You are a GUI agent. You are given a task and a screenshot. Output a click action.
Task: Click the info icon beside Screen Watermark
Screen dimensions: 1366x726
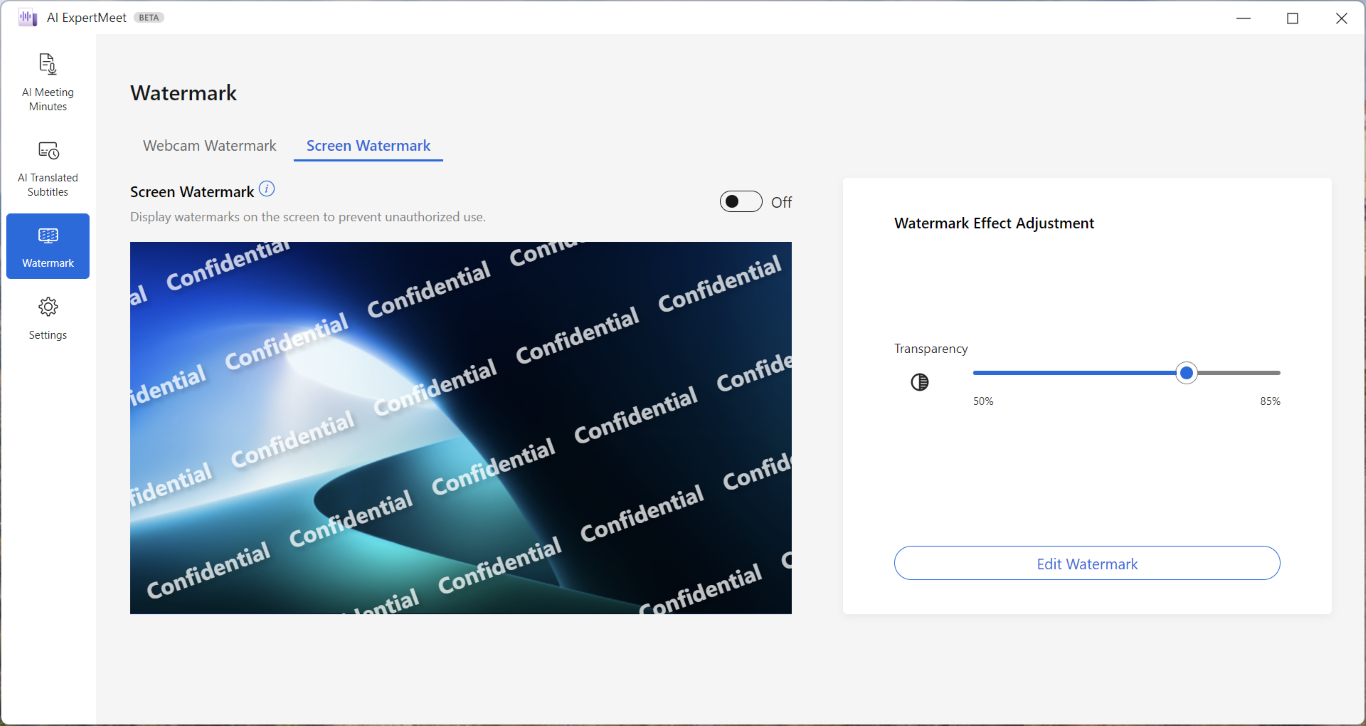pos(267,189)
